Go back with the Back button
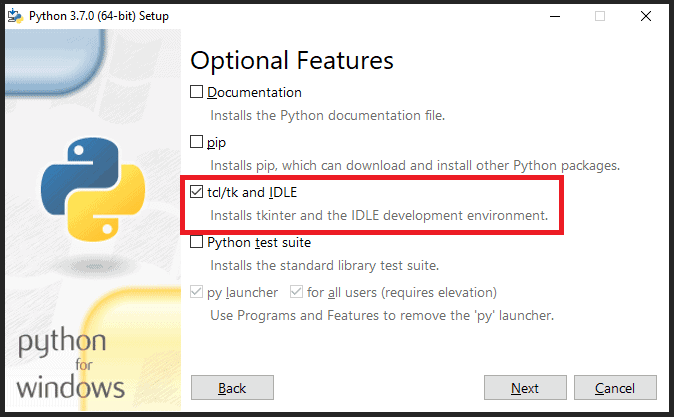 pos(232,388)
